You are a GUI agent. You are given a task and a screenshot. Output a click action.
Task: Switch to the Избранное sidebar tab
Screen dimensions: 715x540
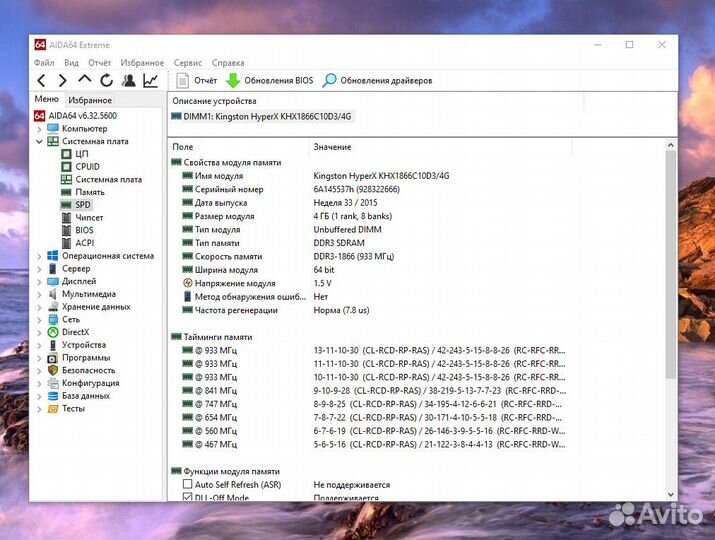pos(90,100)
